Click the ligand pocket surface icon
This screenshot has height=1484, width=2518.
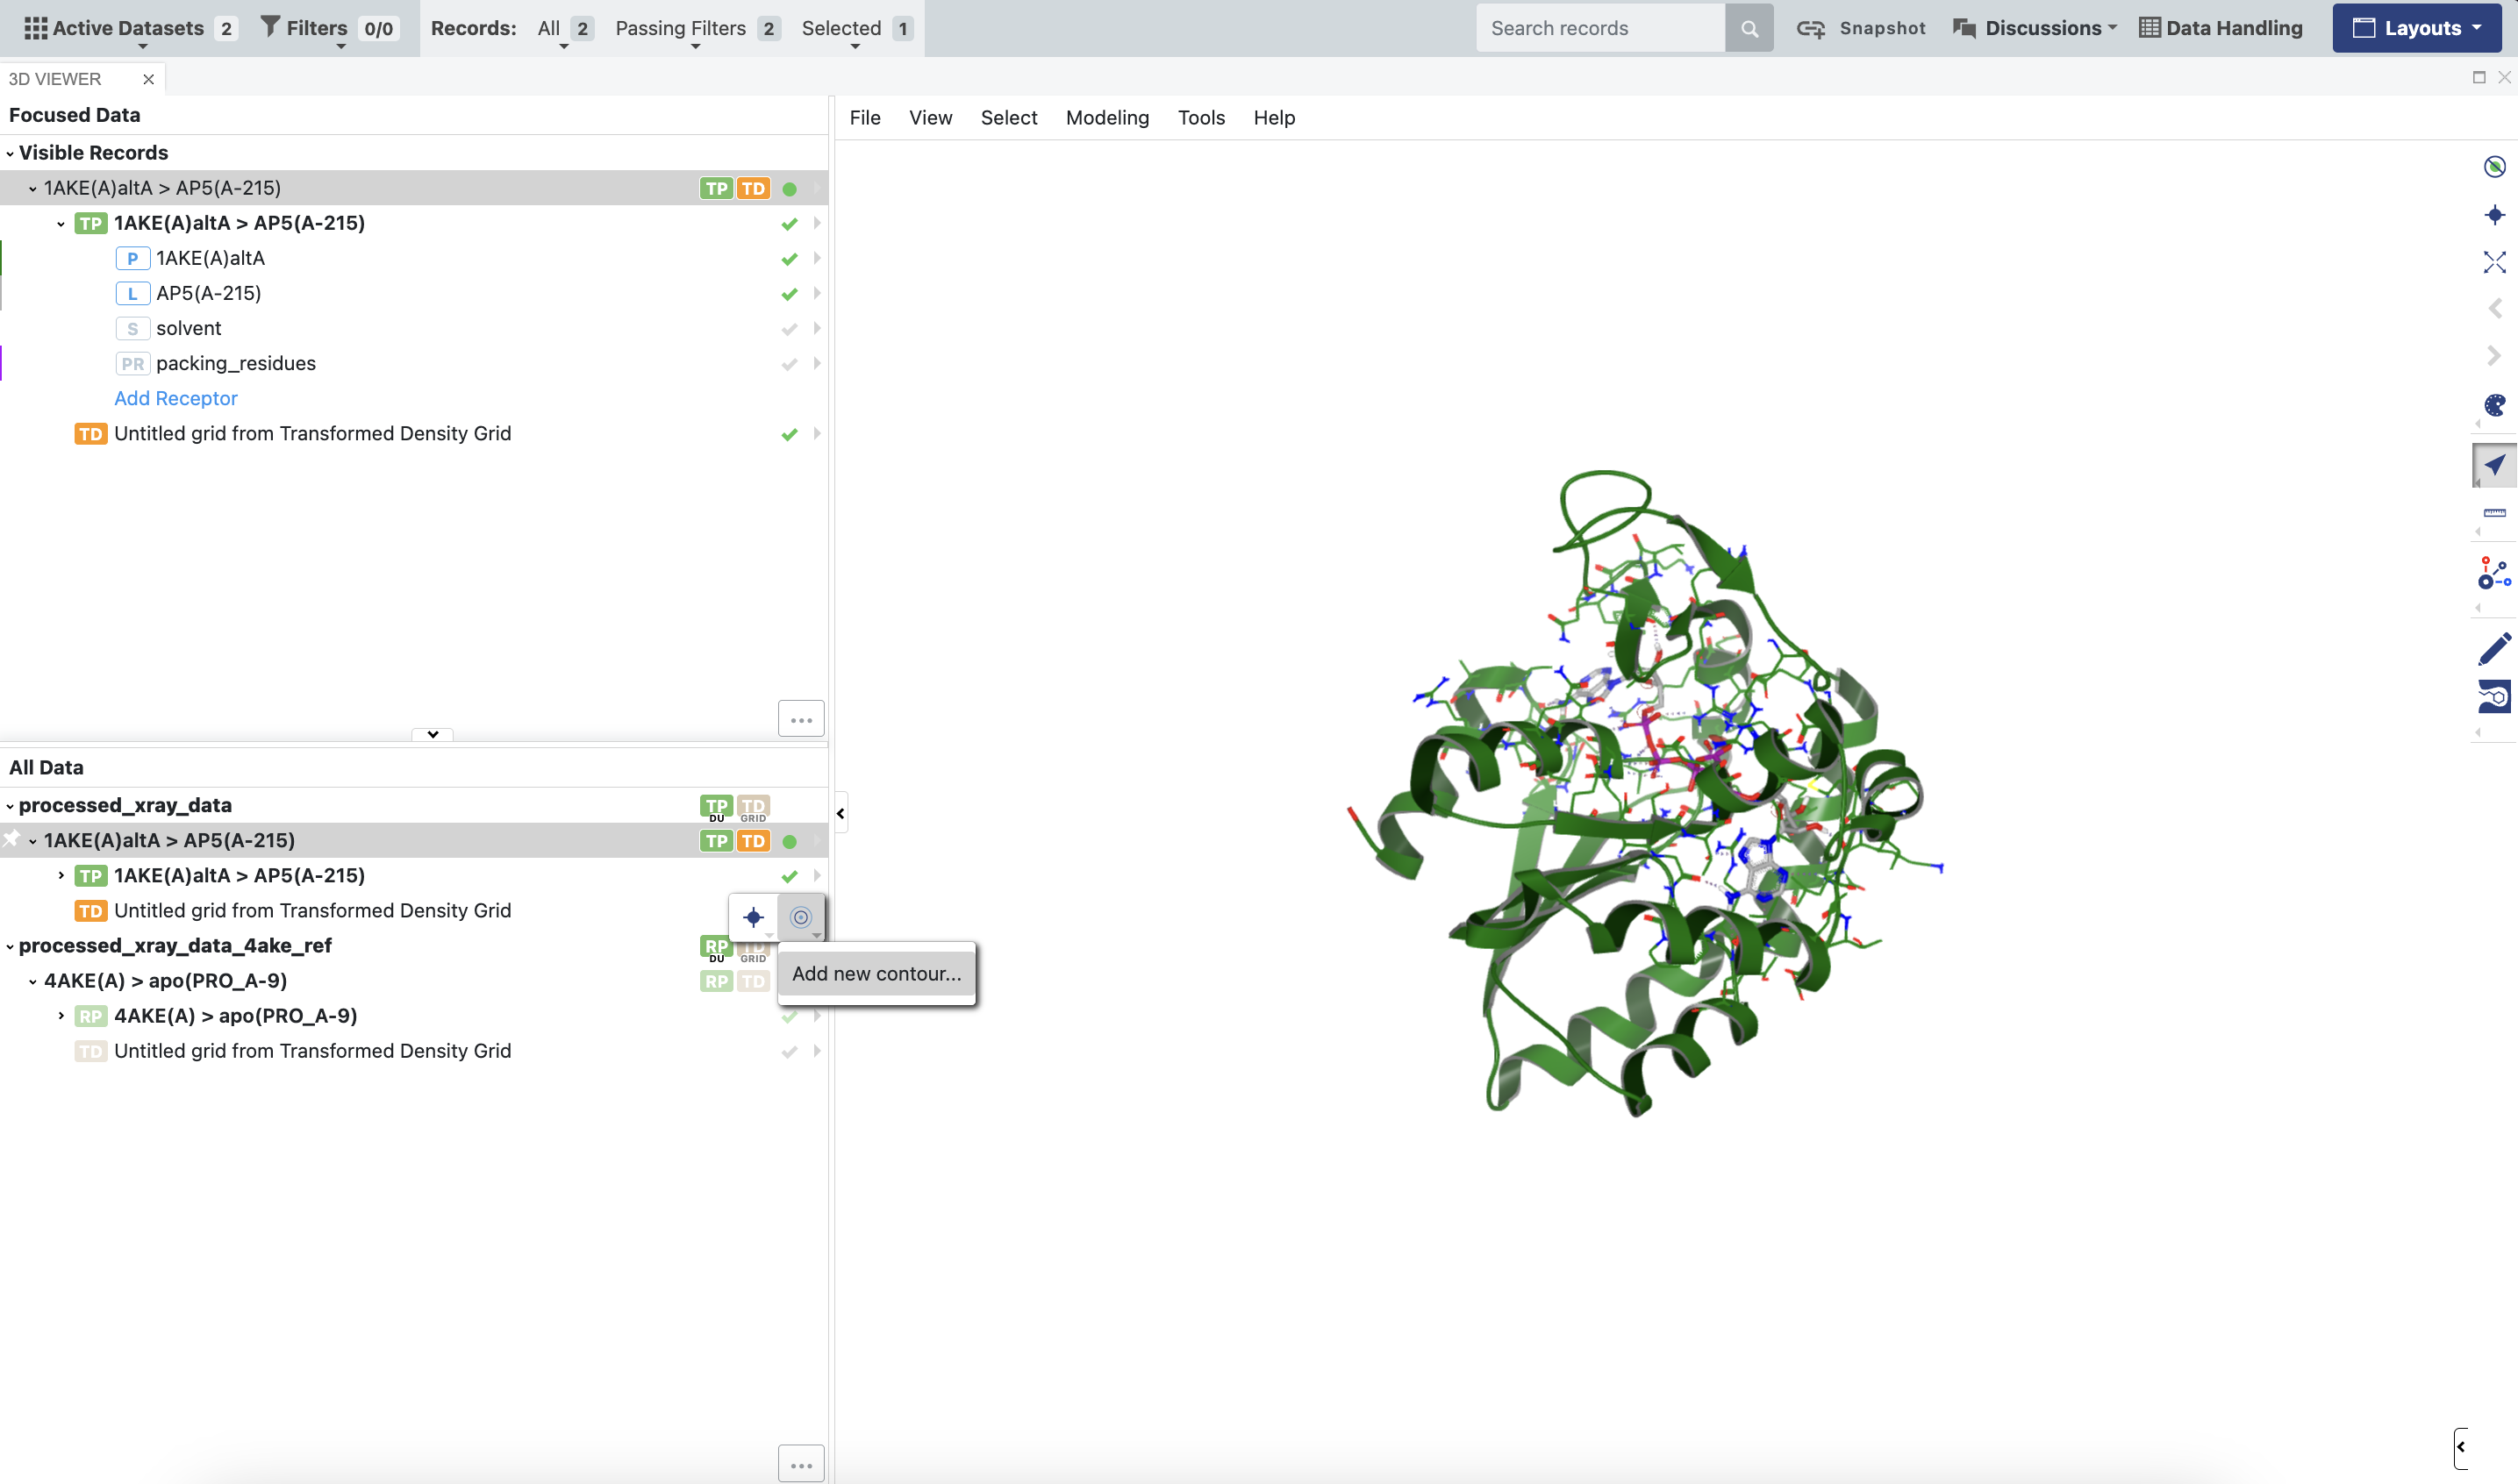[x=2494, y=696]
